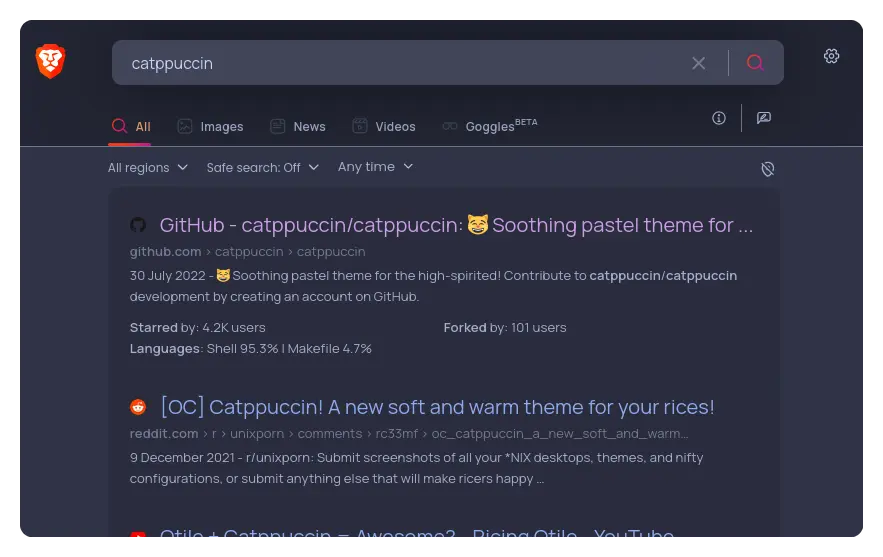Click '9 December 2021' description snippet
The width and height of the screenshot is (883, 557).
pyautogui.click(x=416, y=468)
